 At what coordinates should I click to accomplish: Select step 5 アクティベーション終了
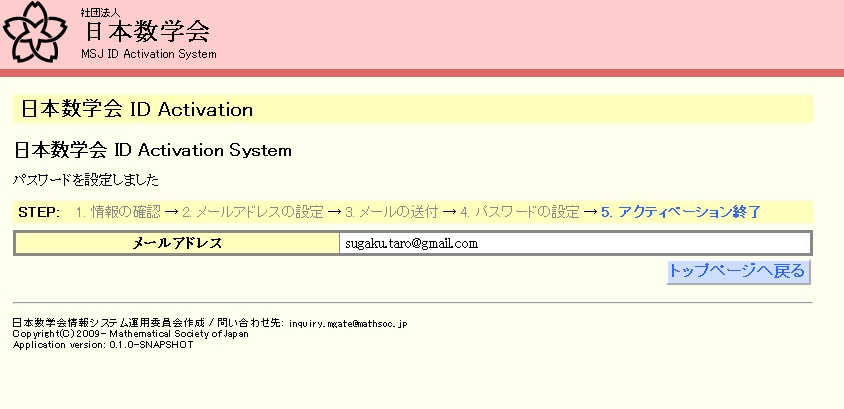[681, 212]
